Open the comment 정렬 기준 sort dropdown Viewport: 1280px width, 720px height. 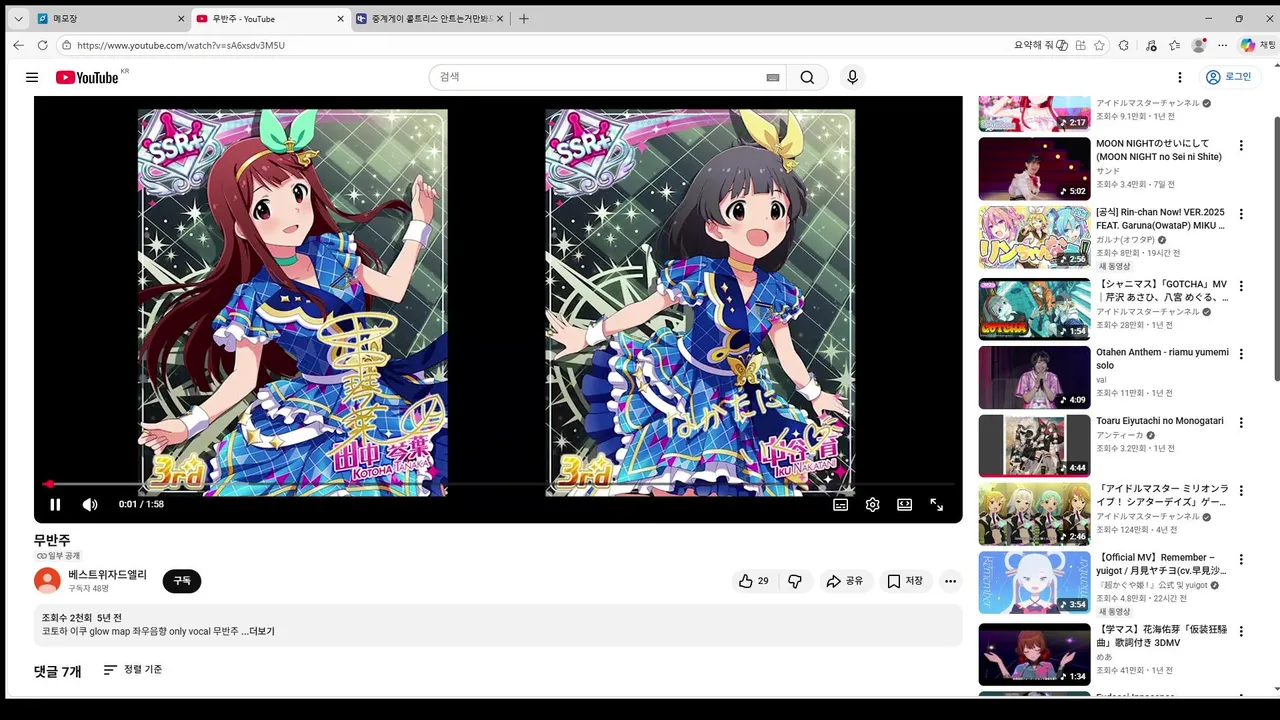[133, 670]
